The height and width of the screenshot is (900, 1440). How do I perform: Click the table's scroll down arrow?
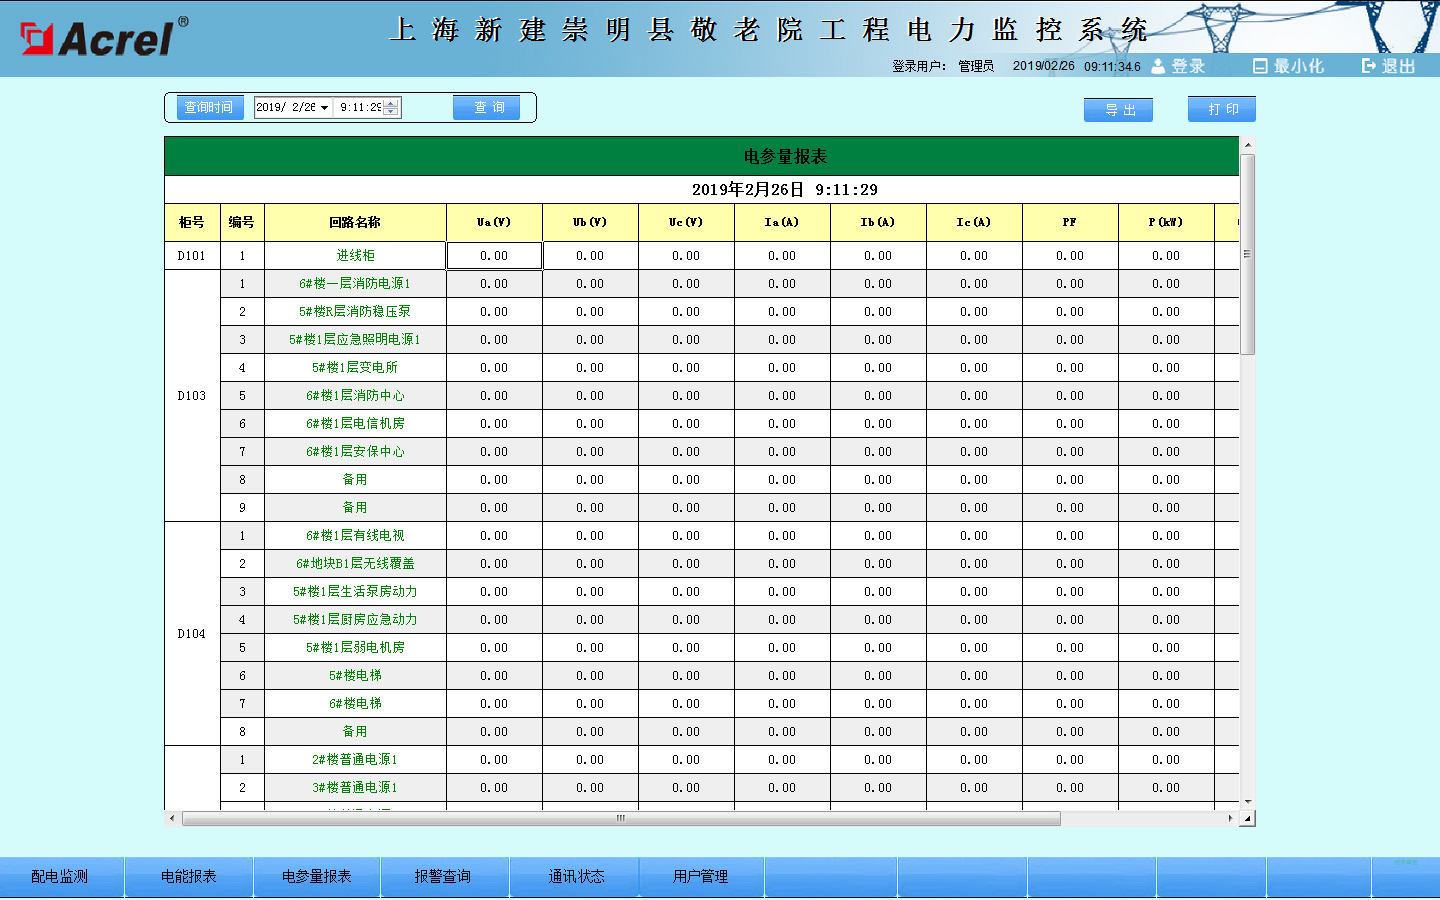coord(1247,802)
